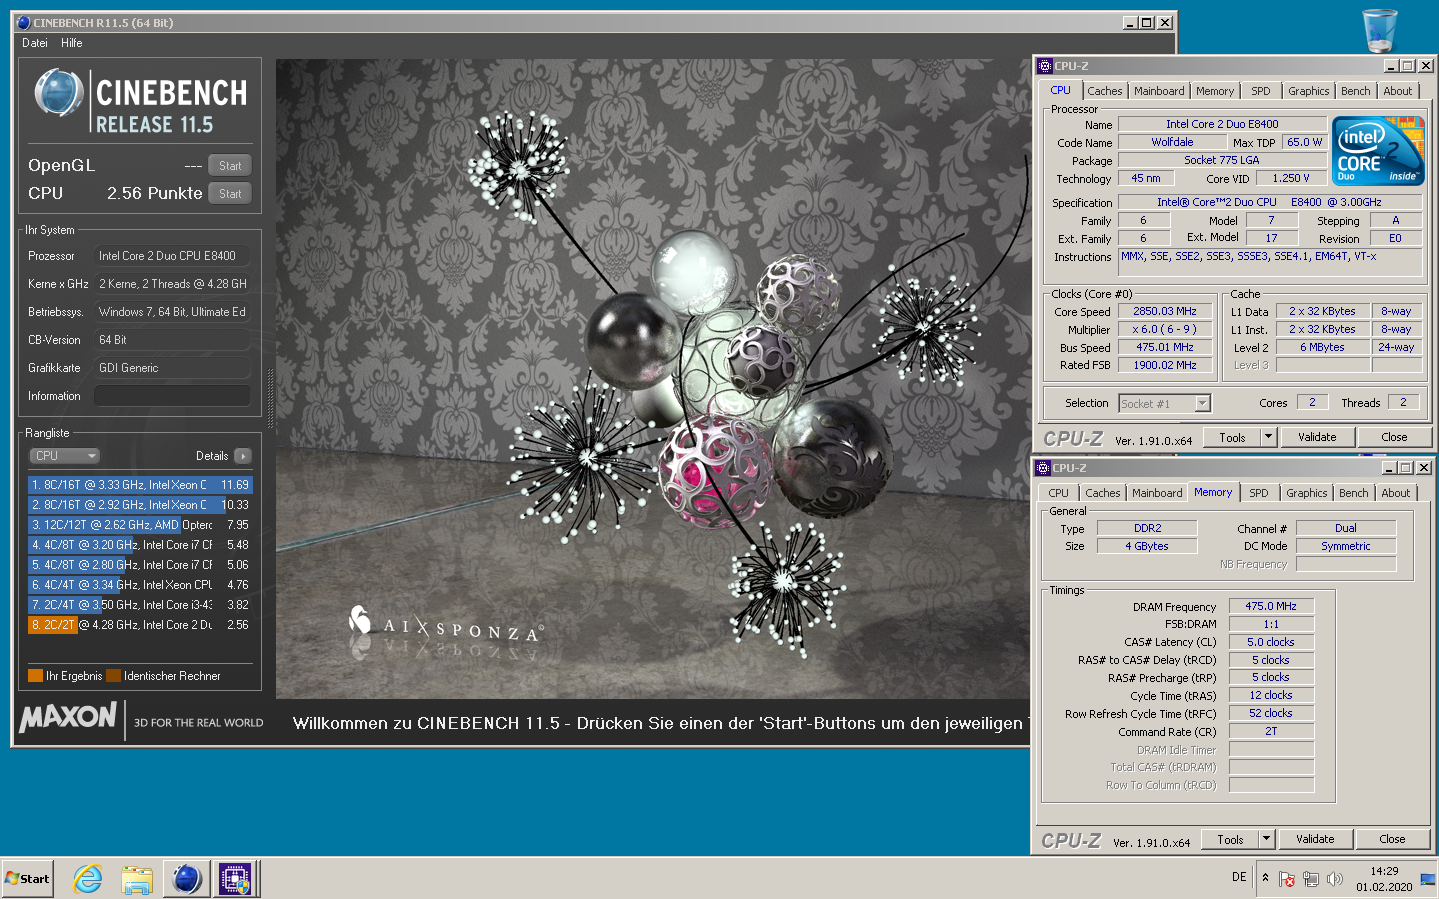
Task: Click the Identischer Rechner legend swatch
Action: point(113,676)
